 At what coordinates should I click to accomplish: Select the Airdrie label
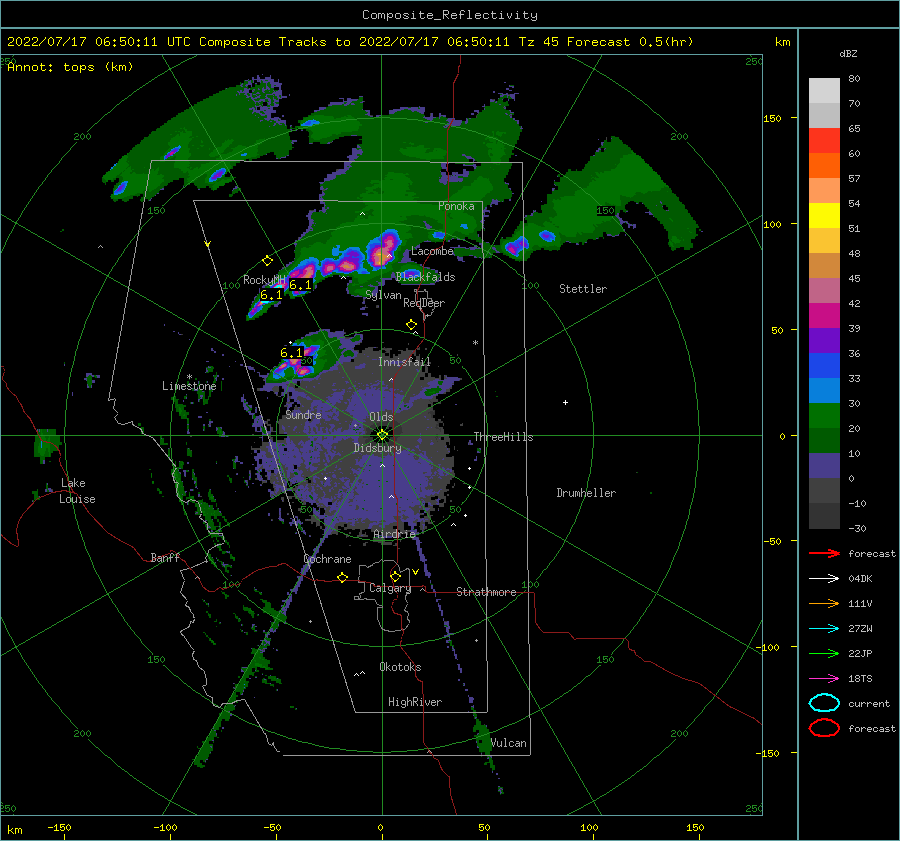pos(394,534)
